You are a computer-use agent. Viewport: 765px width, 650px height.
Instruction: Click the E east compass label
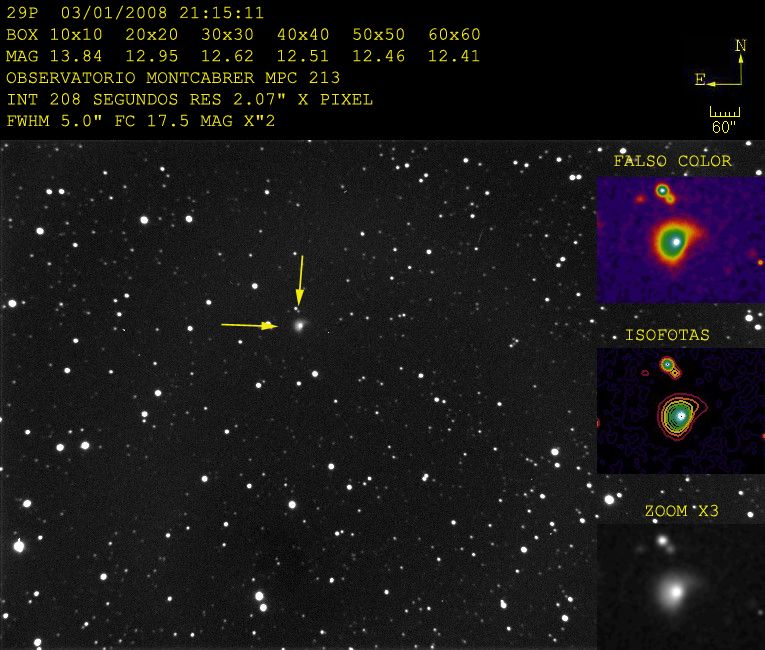click(700, 80)
